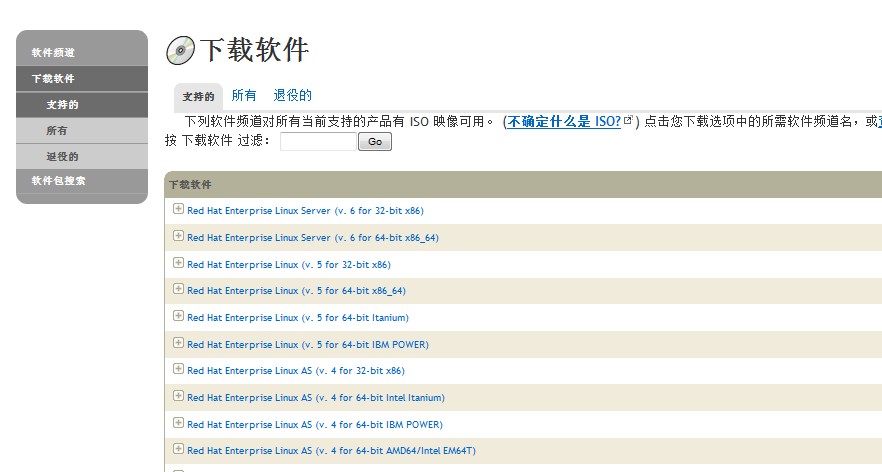Select 支持的 submenu item in sidebar
The height and width of the screenshot is (472, 882).
click(x=82, y=105)
